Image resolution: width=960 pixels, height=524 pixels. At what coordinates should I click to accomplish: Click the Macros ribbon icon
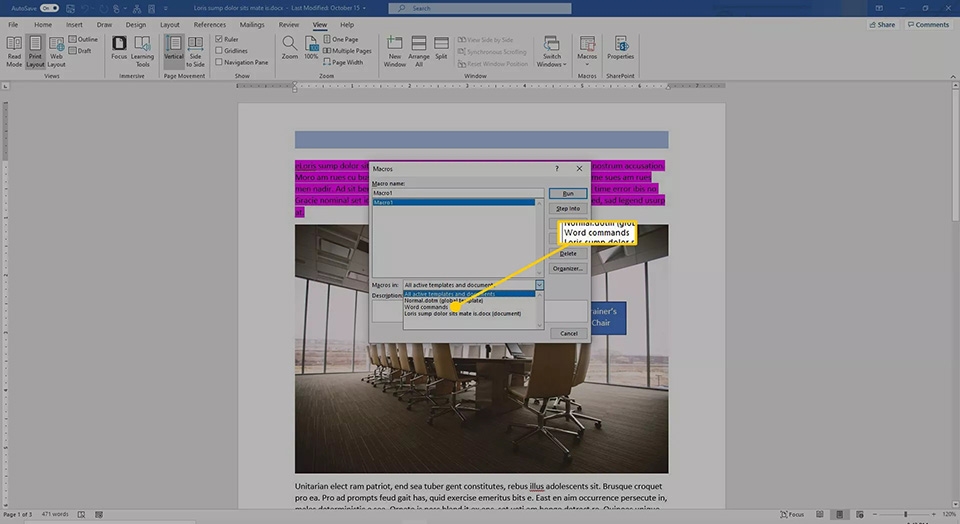coord(587,44)
